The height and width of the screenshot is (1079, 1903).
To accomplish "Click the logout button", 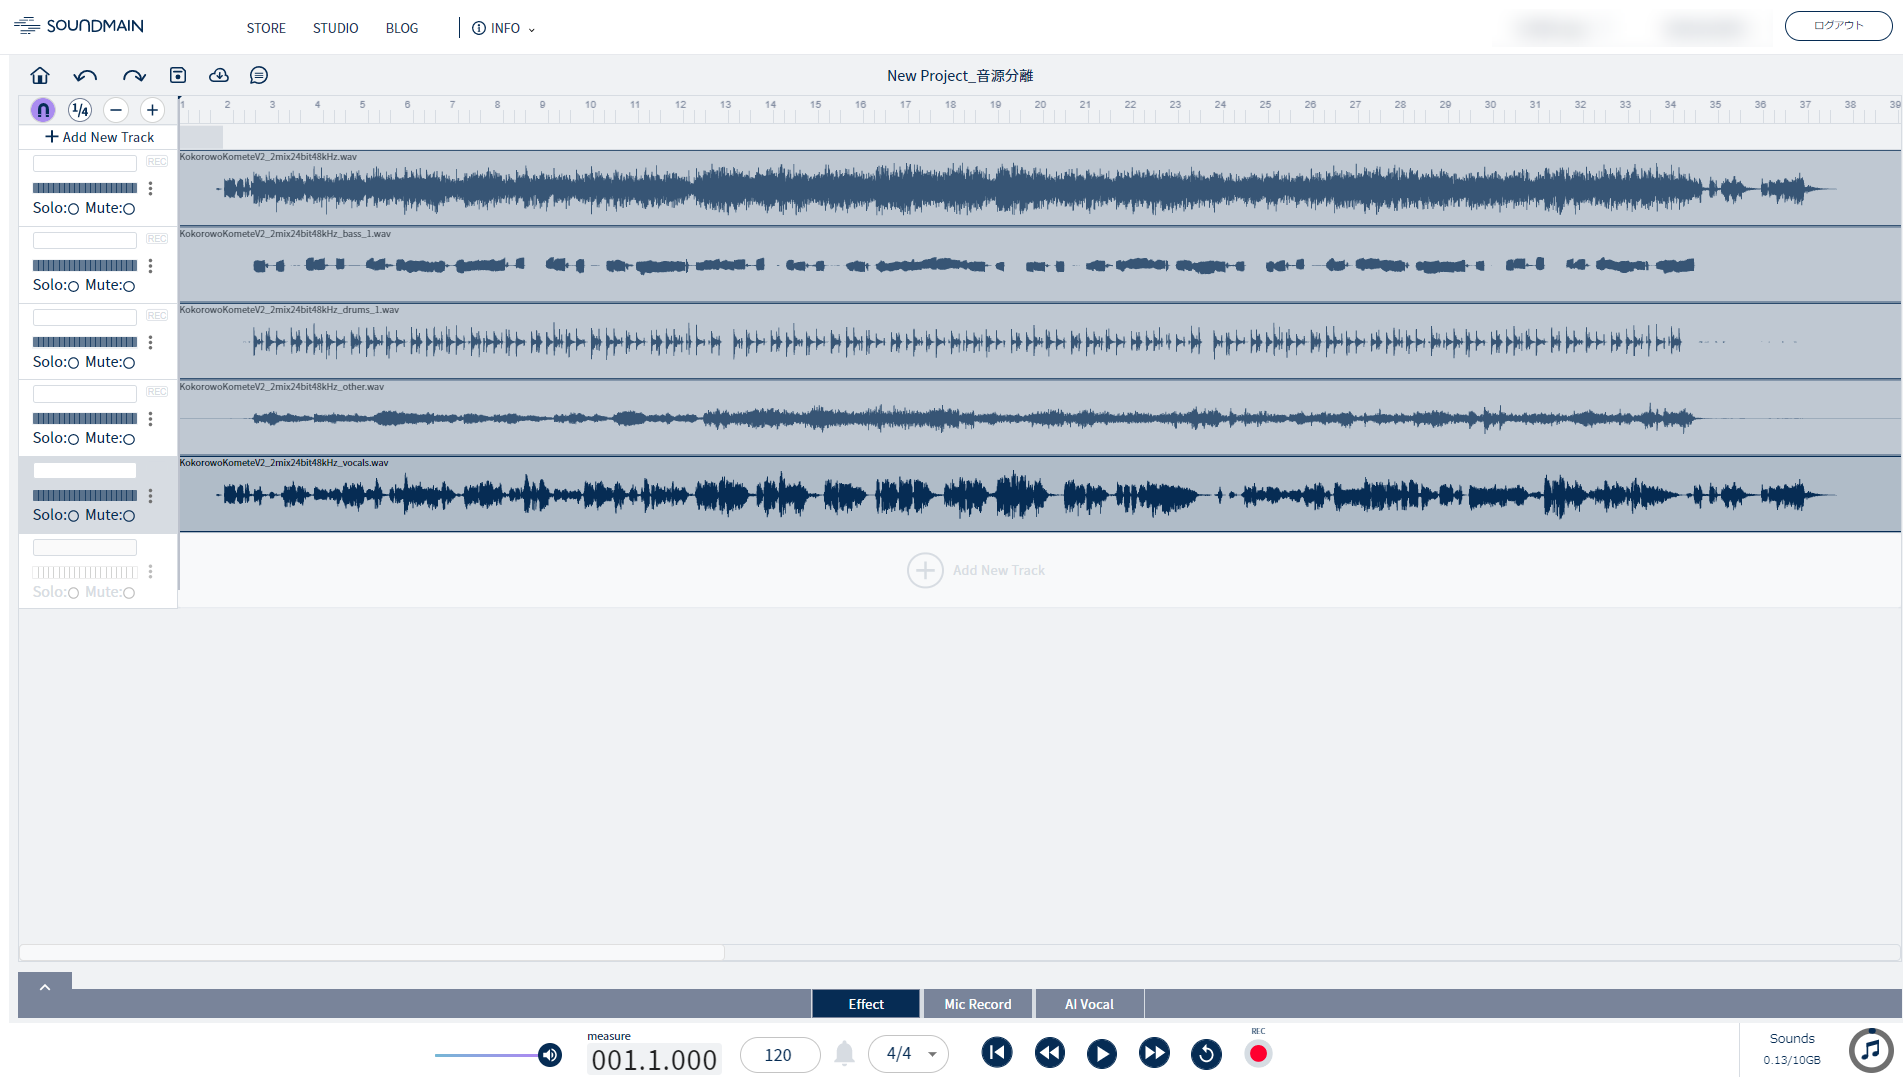I will 1838,26.
